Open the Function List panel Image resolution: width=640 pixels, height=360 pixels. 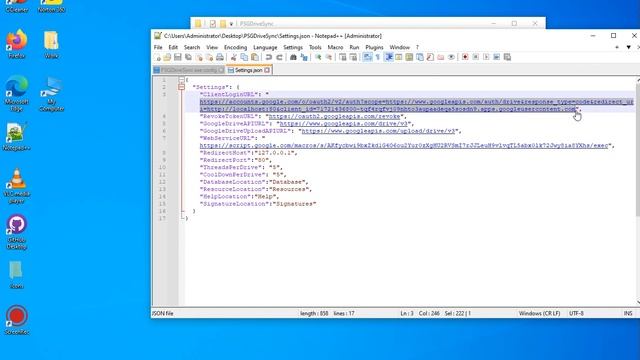click(x=430, y=57)
